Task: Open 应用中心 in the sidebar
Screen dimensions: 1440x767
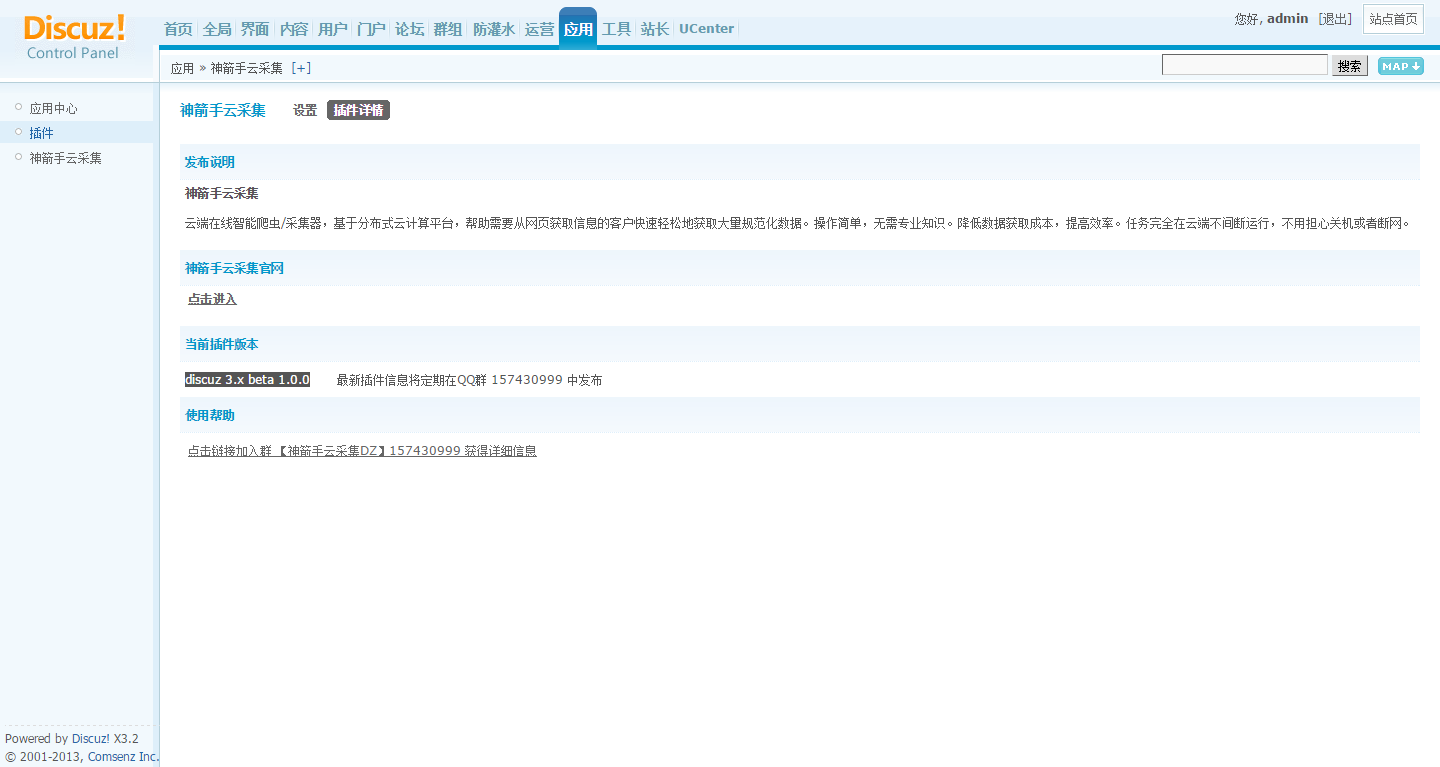Action: (53, 108)
